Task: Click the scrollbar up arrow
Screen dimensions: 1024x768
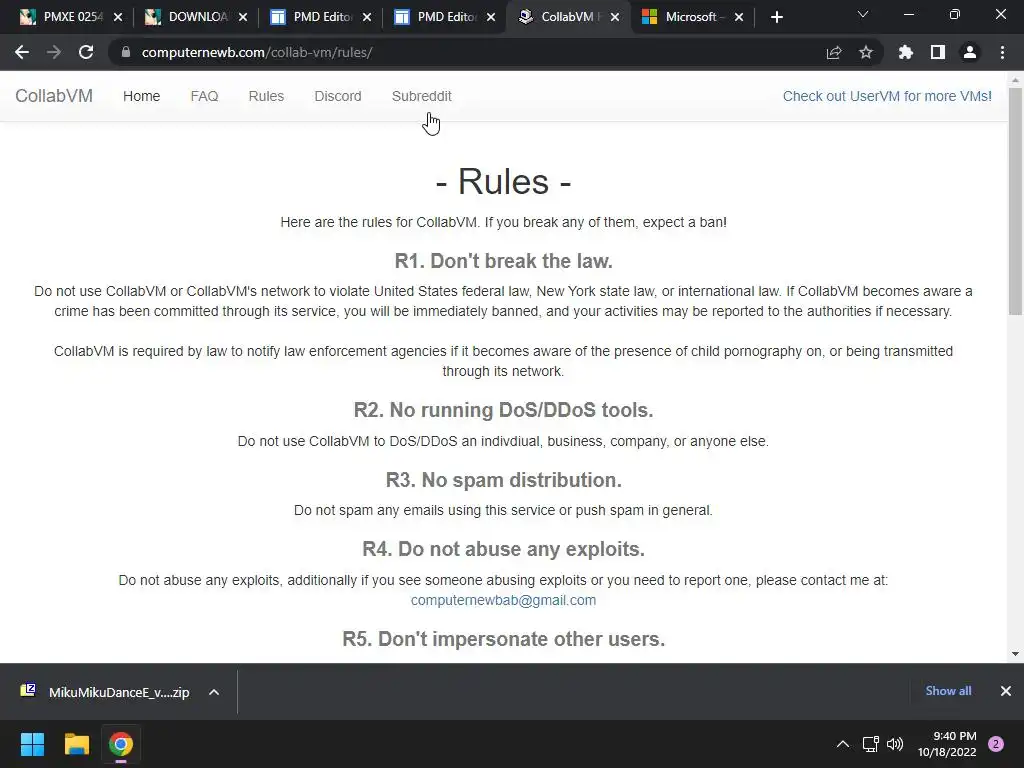Action: pos(1015,80)
